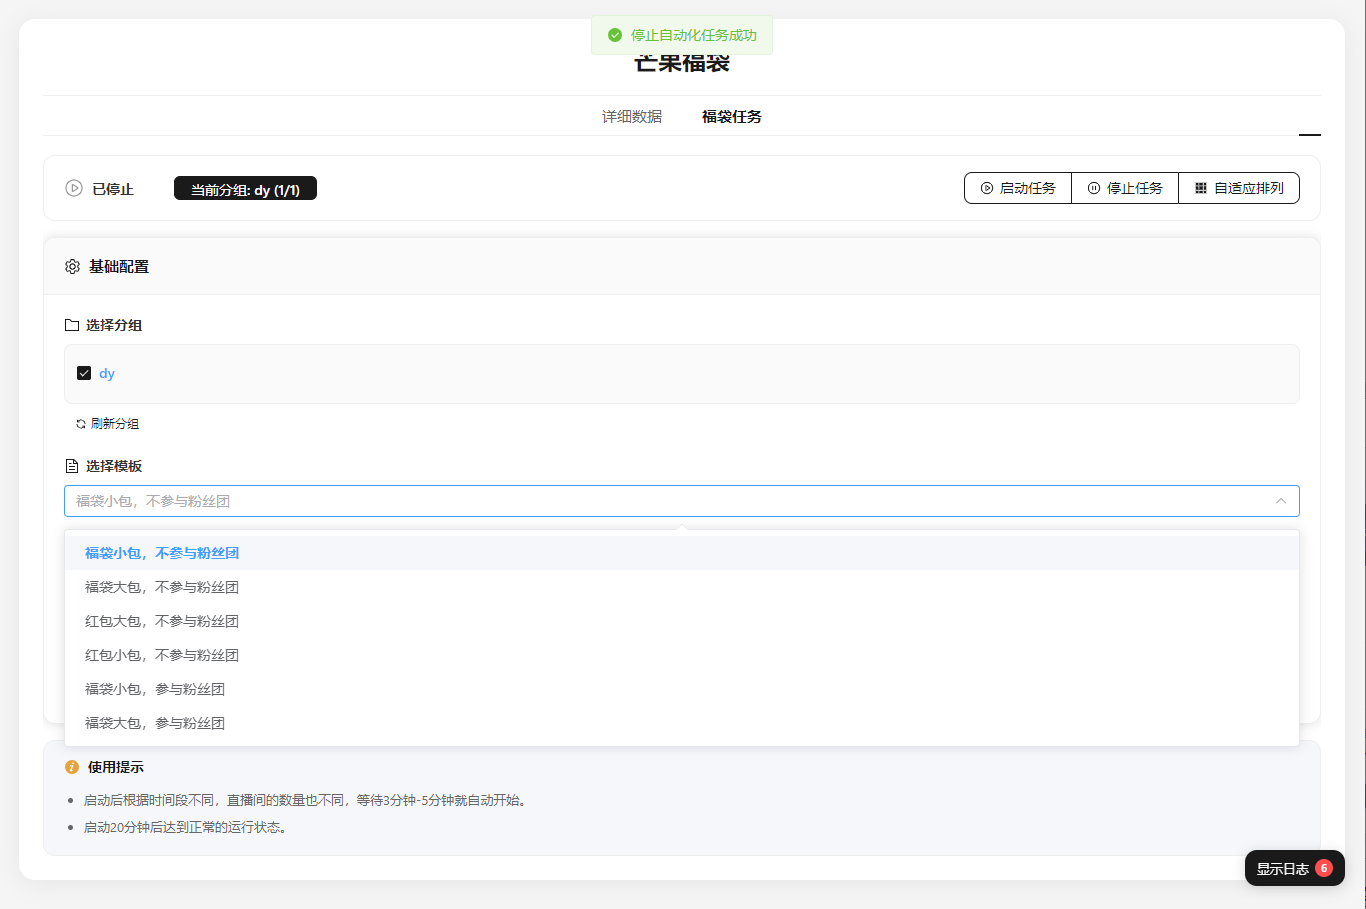This screenshot has height=909, width=1366.
Task: Pick the 福袋大包,参与粉丝团 template
Action: (155, 723)
